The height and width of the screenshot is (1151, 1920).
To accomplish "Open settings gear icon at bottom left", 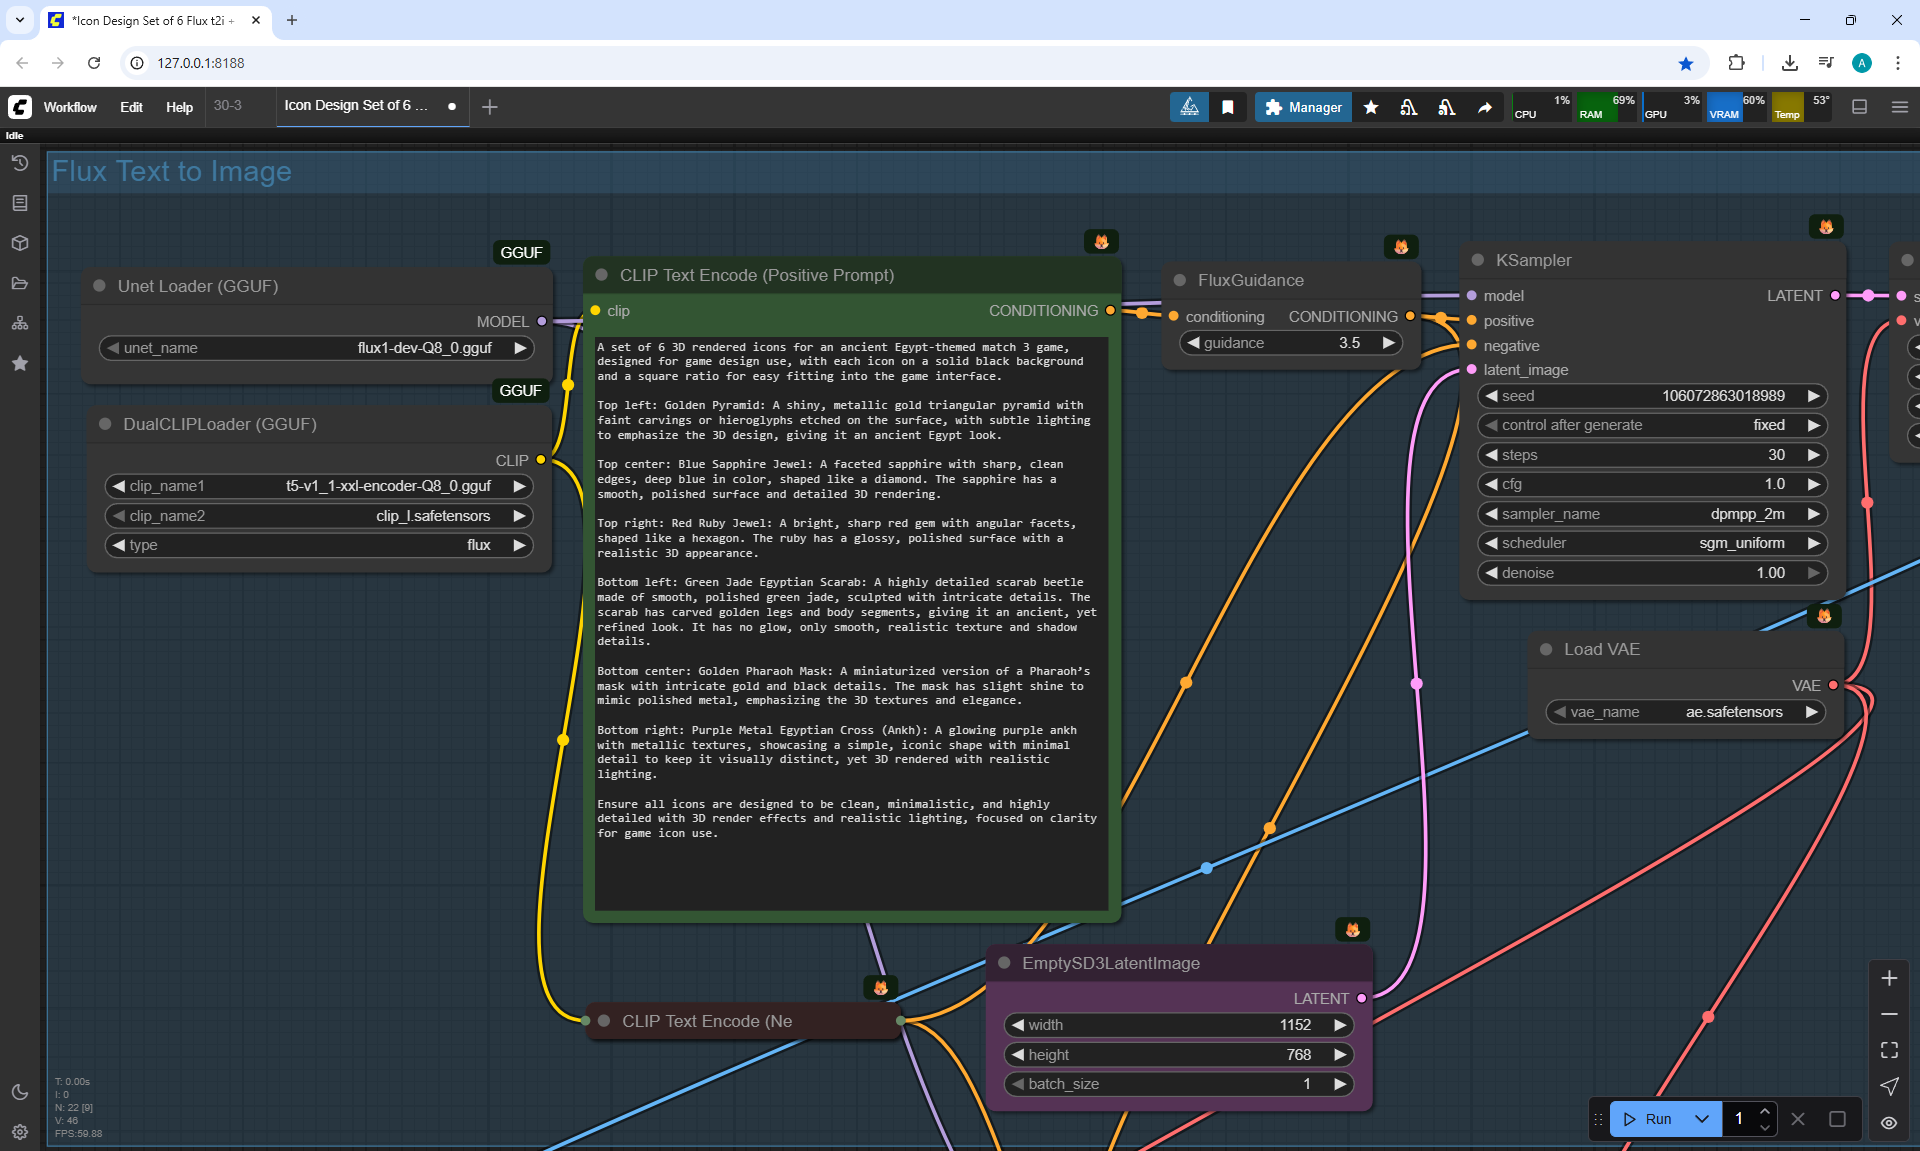I will [x=20, y=1132].
